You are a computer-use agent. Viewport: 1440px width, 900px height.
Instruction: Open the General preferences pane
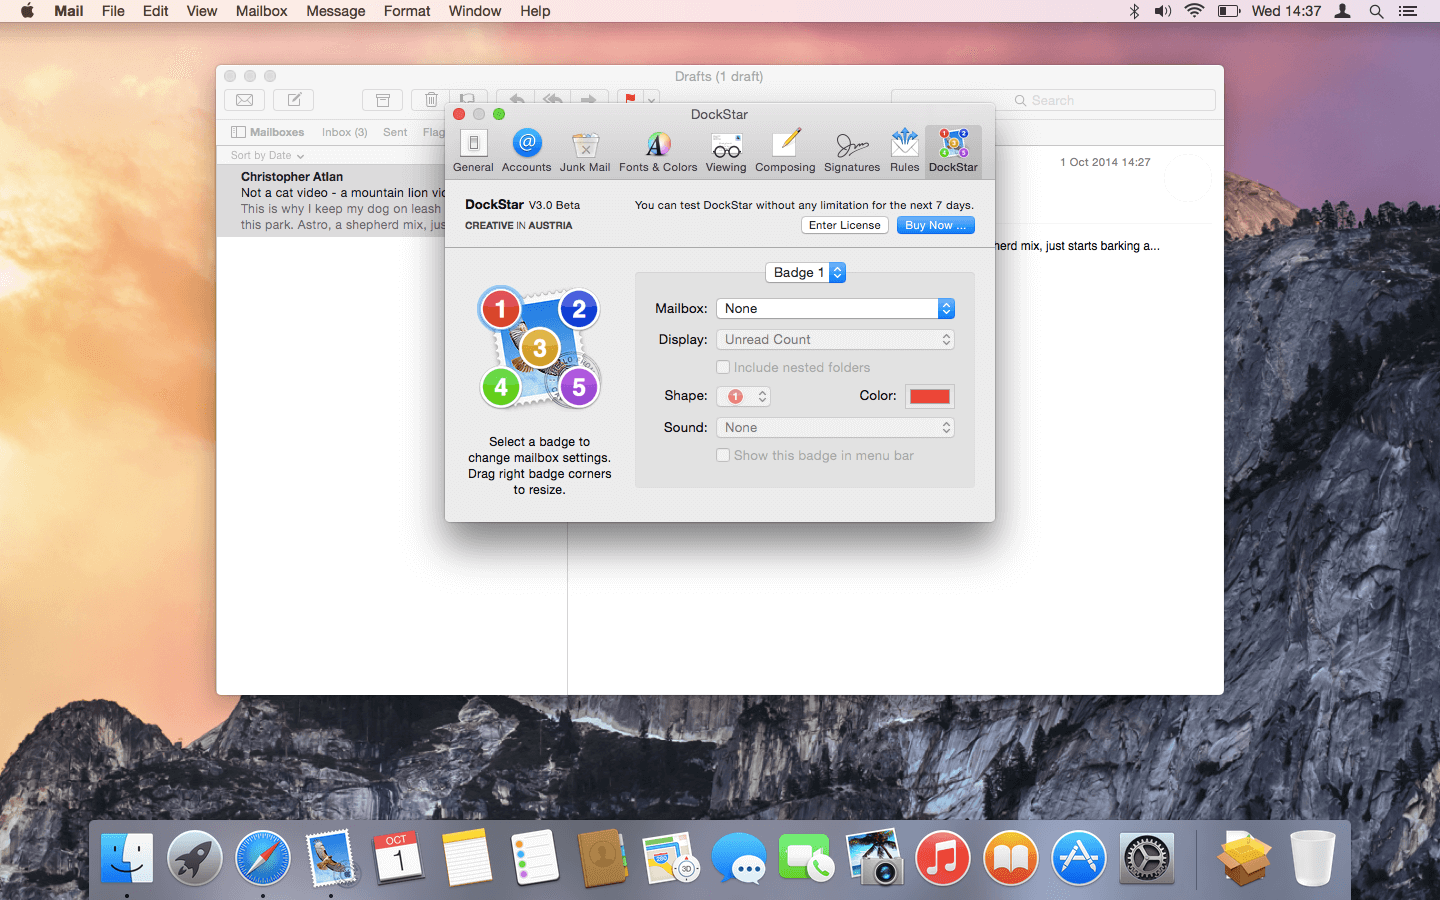(x=473, y=151)
